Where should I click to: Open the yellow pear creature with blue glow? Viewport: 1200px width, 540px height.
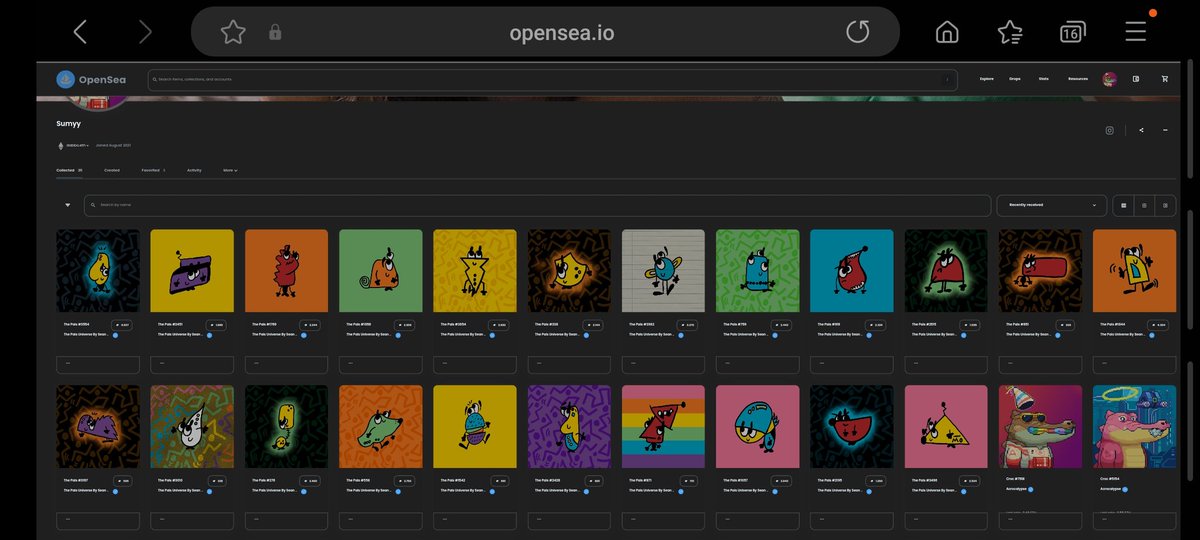pos(98,271)
